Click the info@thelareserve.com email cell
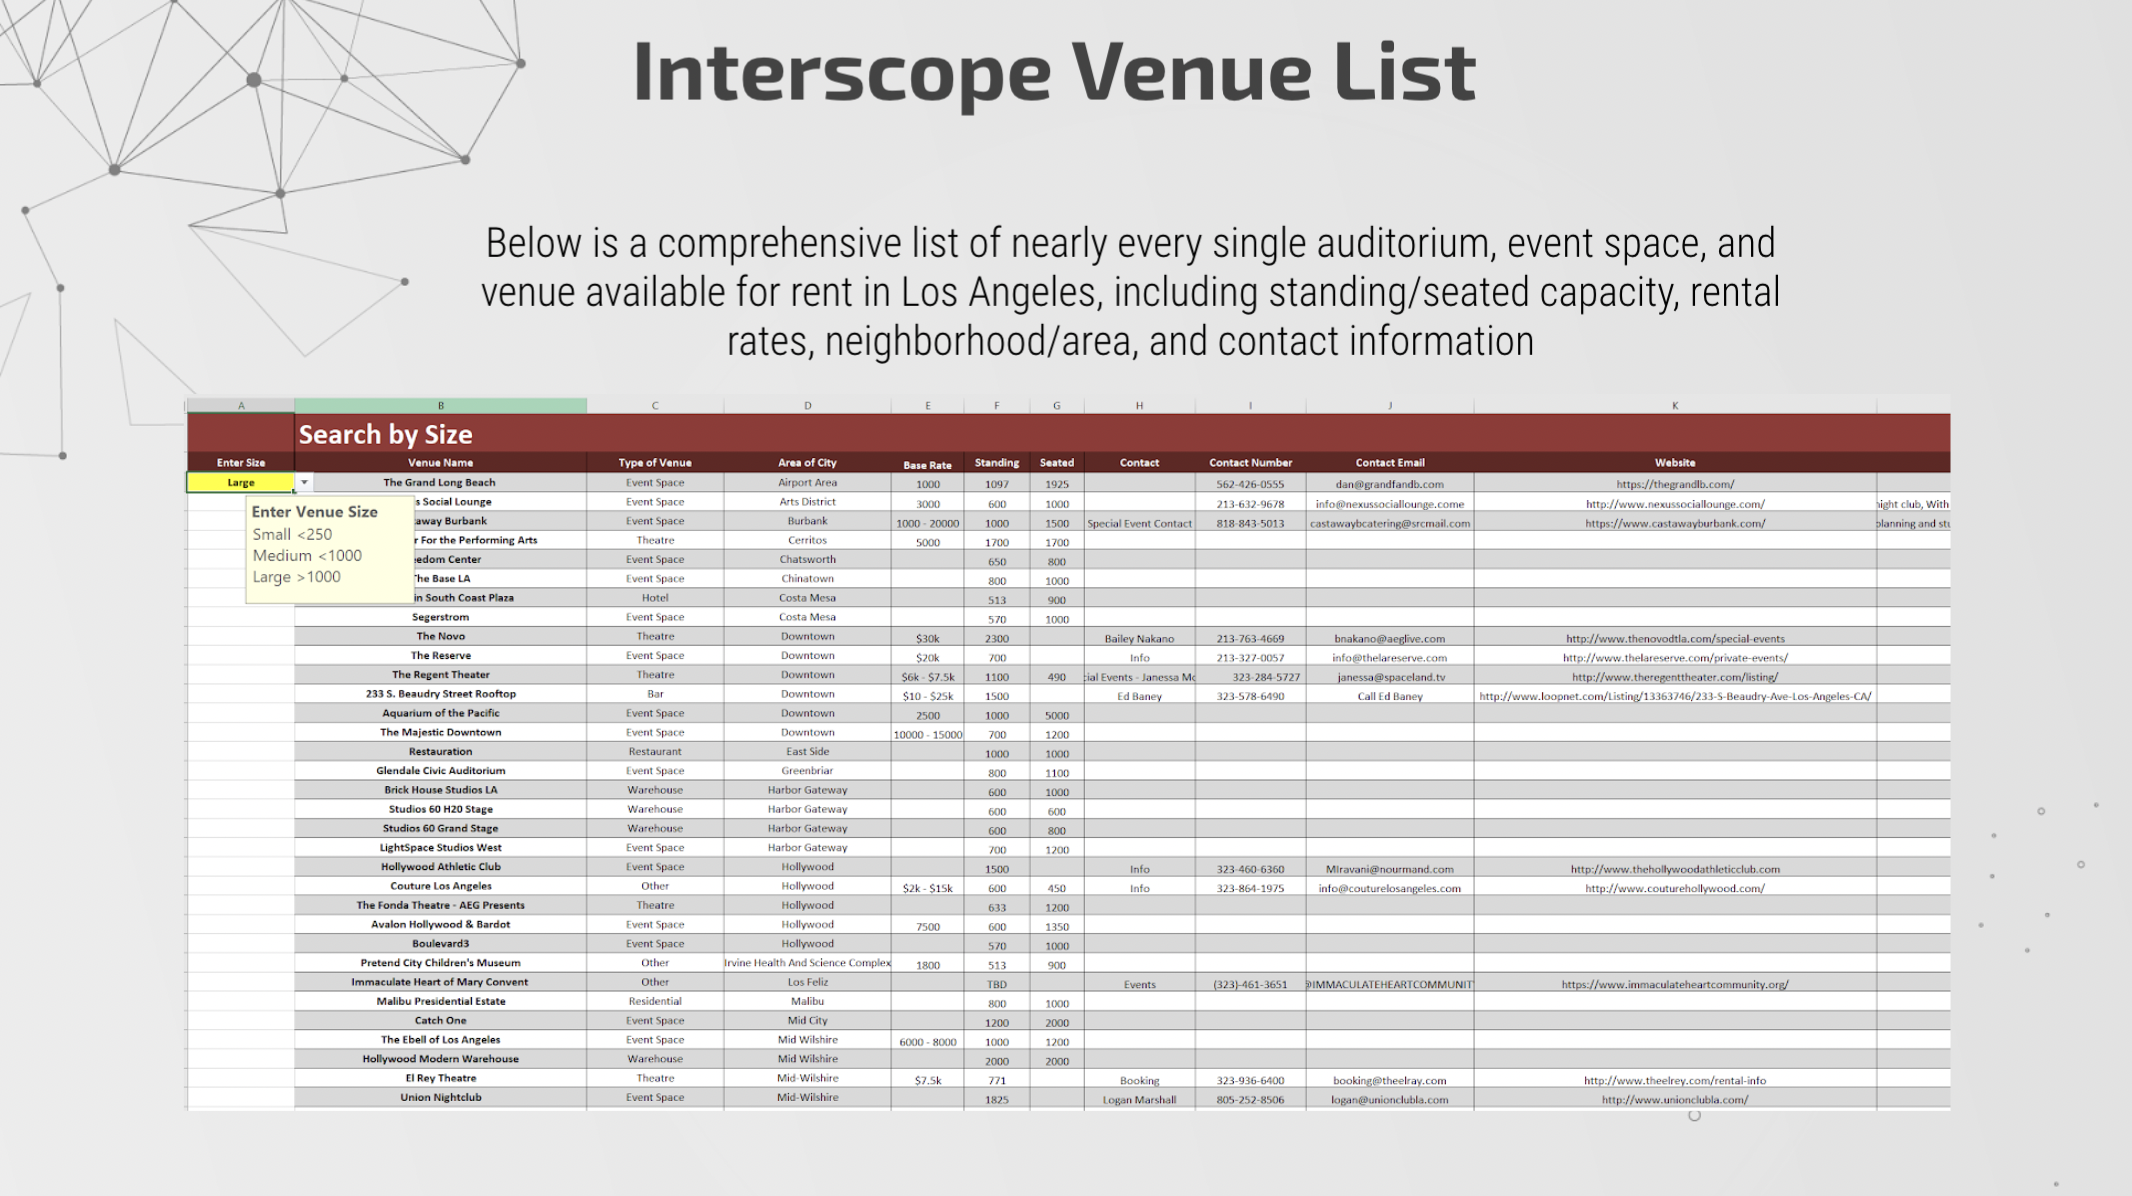This screenshot has height=1196, width=2132. click(1390, 658)
